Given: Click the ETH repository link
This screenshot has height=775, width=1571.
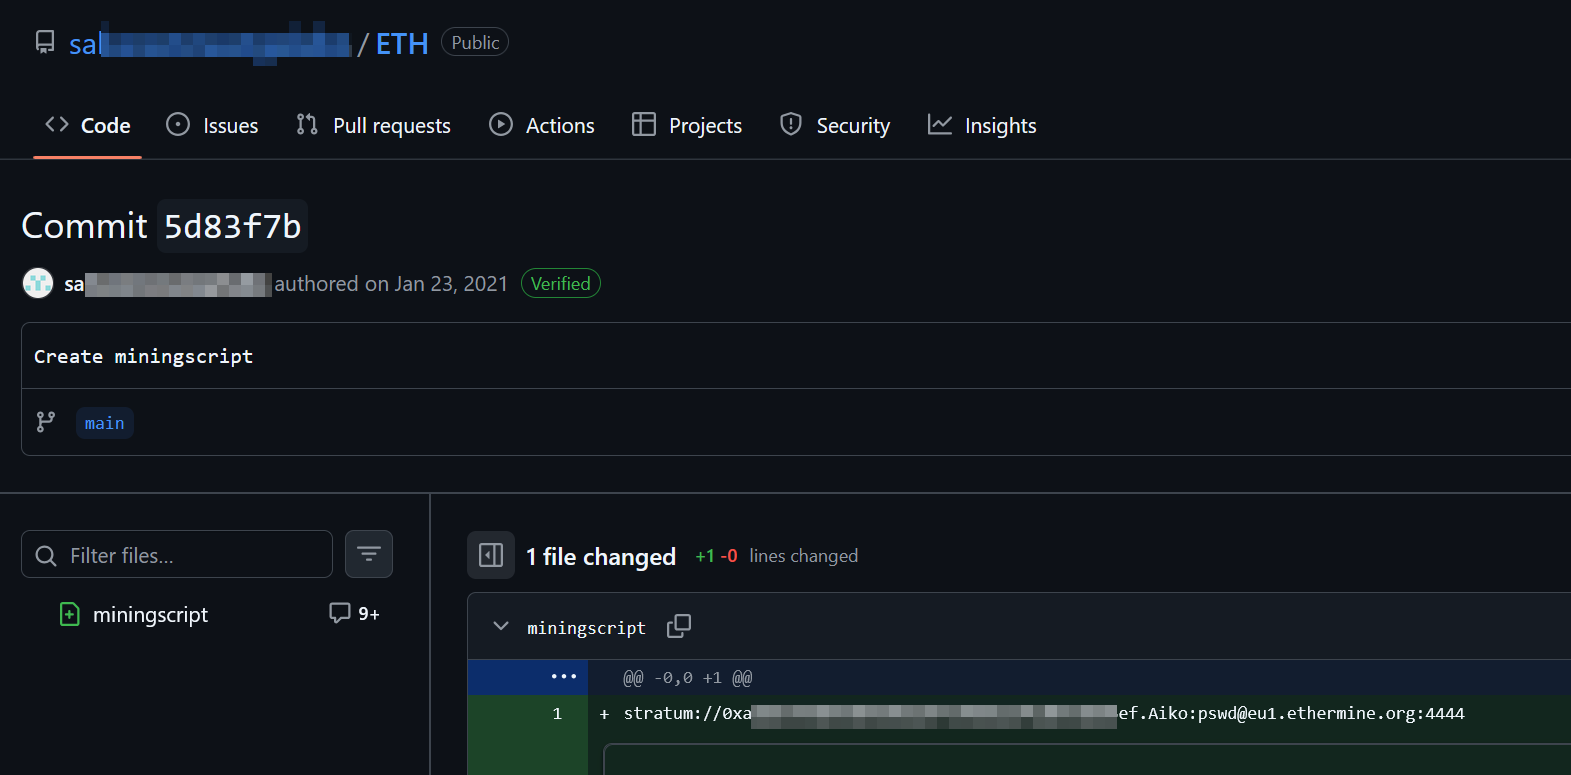Looking at the screenshot, I should point(402,44).
